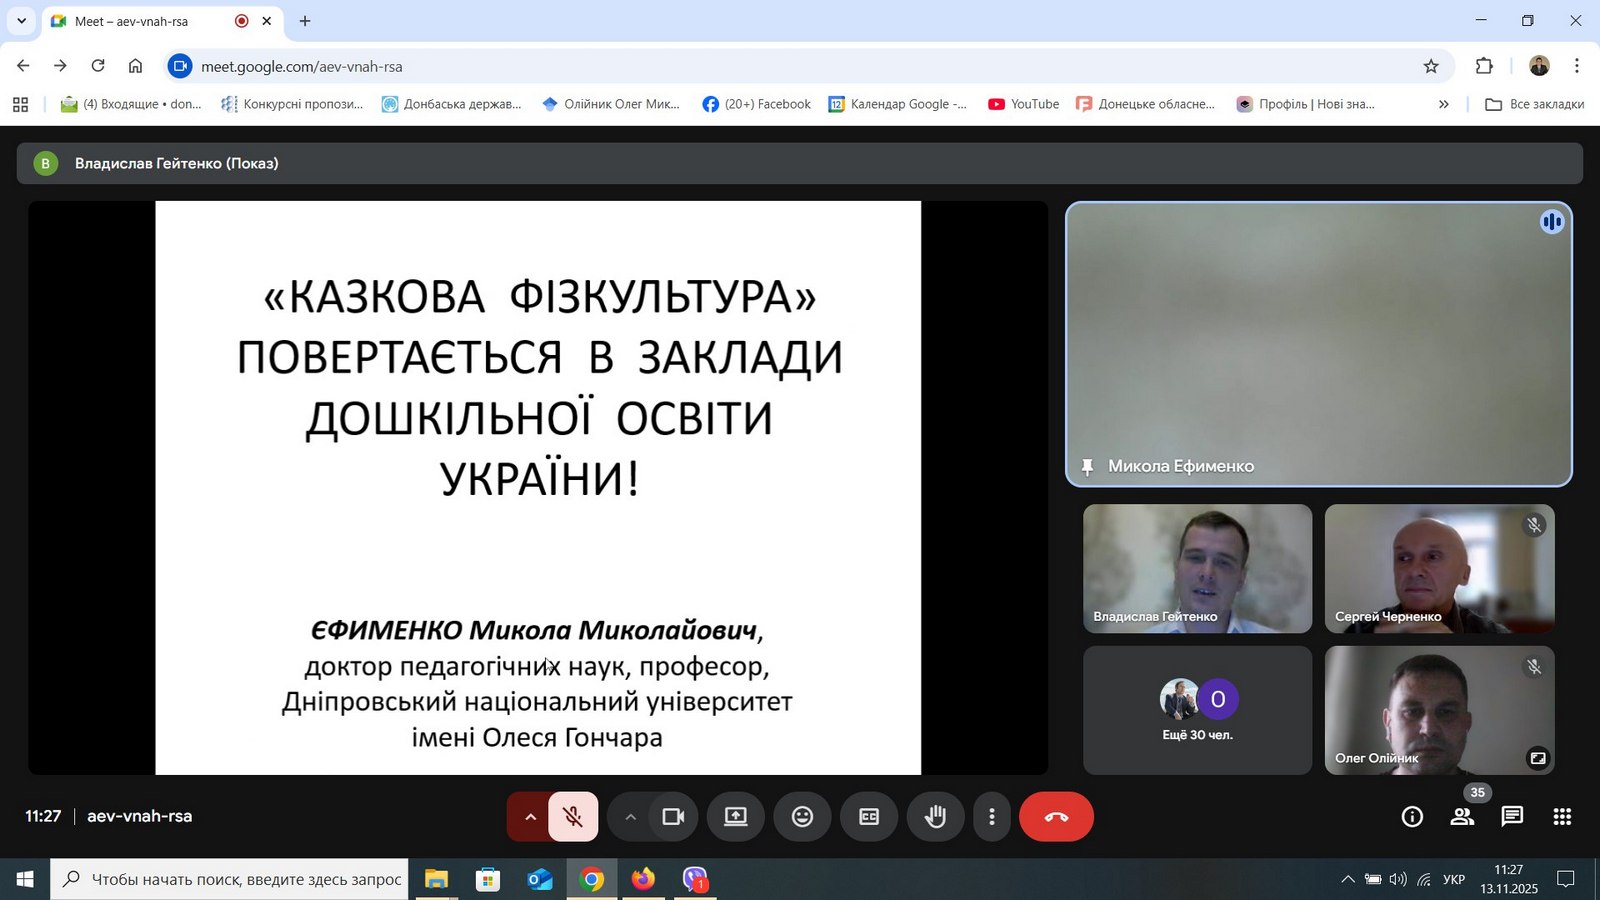Select the Meet aev-vnah-rsa browser tab
Screen dimensions: 1600x900
point(140,21)
